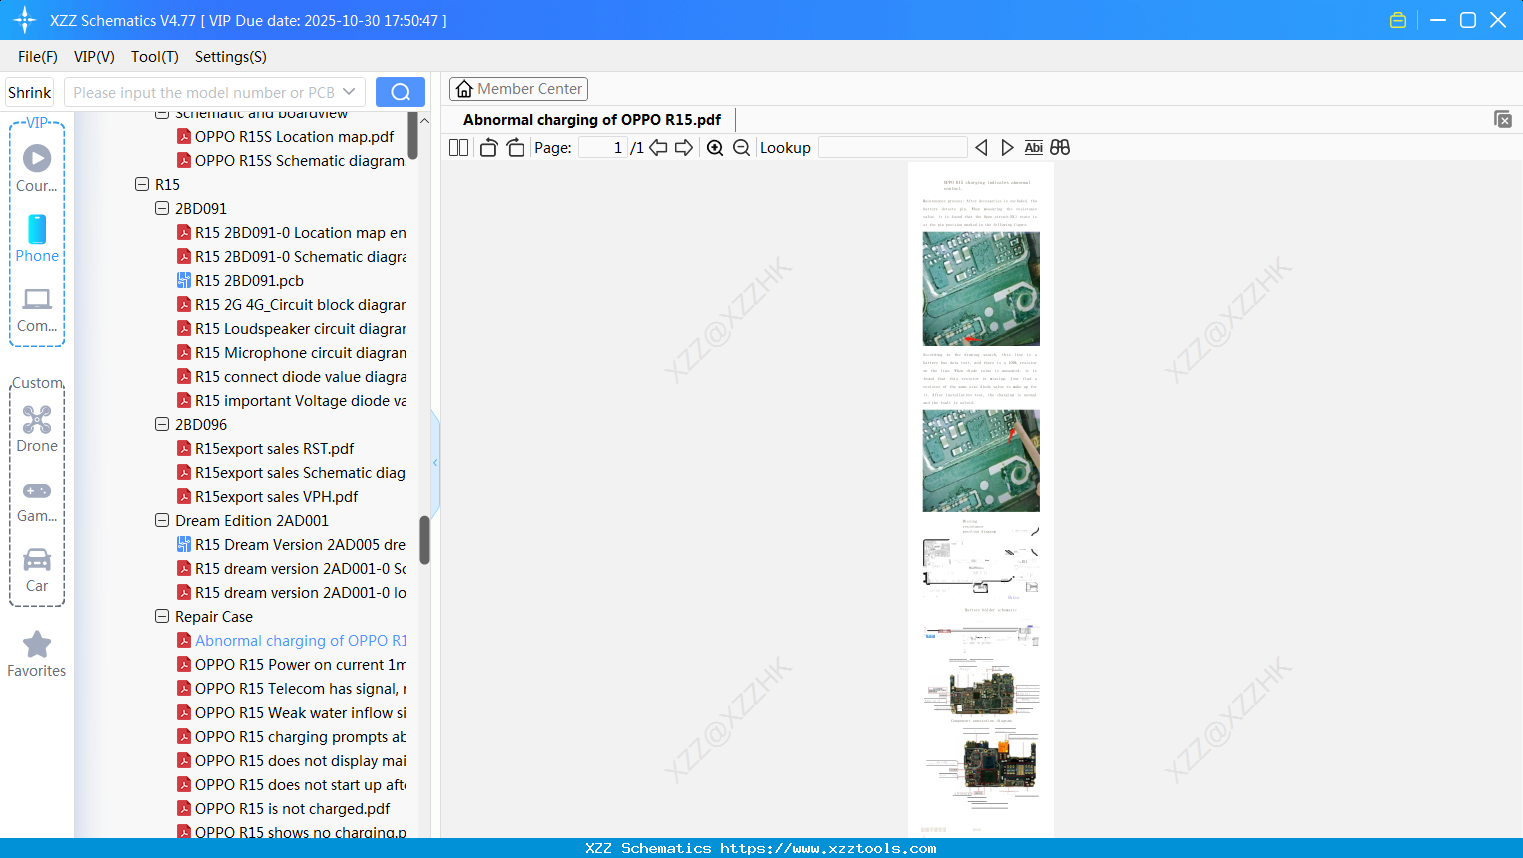Open the VIP(V) menu
Viewport: 1523px width, 858px height.
[94, 57]
